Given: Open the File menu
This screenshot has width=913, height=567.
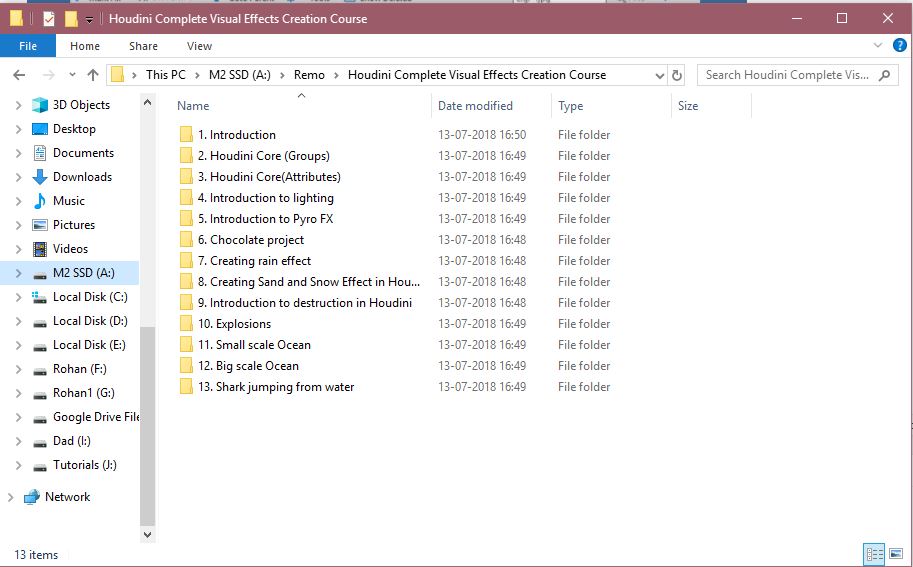Looking at the screenshot, I should [x=28, y=46].
